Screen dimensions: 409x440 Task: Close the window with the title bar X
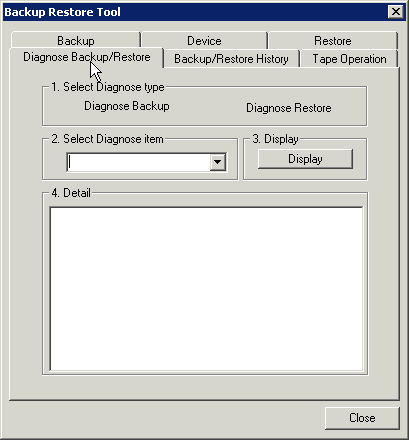click(x=396, y=12)
